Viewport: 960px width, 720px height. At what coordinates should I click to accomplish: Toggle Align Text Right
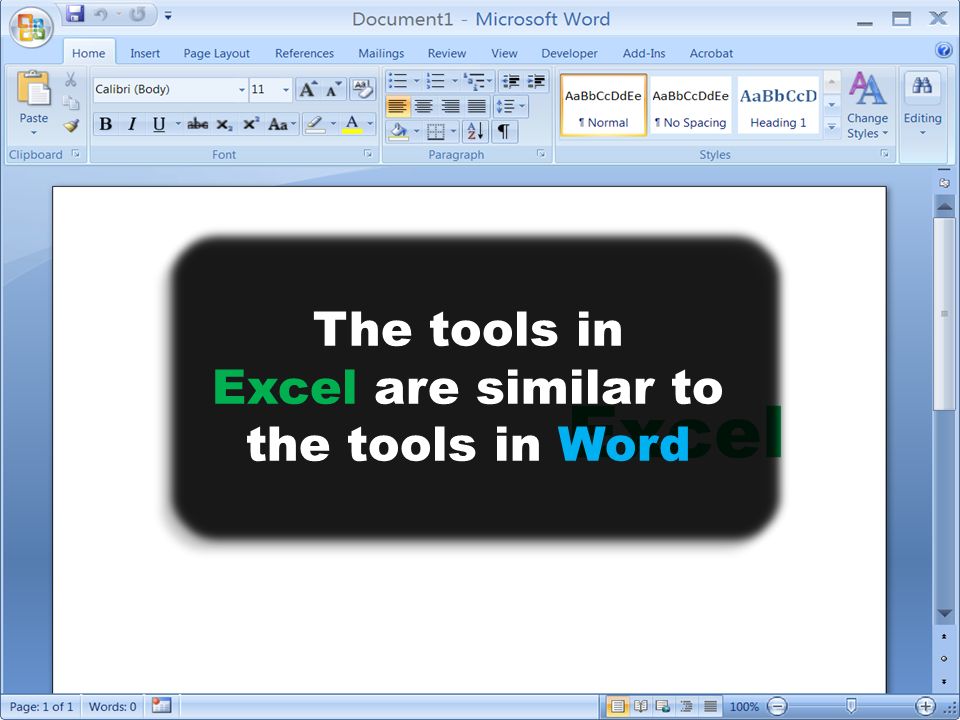click(x=450, y=107)
